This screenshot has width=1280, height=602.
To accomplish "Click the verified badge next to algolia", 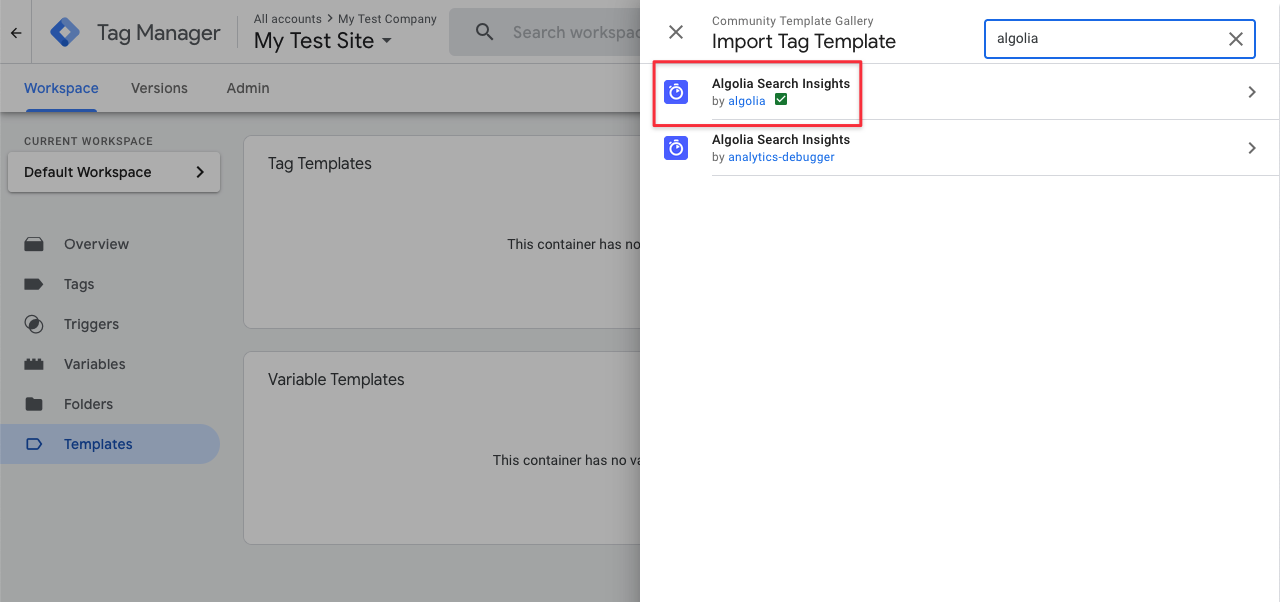I will (780, 100).
